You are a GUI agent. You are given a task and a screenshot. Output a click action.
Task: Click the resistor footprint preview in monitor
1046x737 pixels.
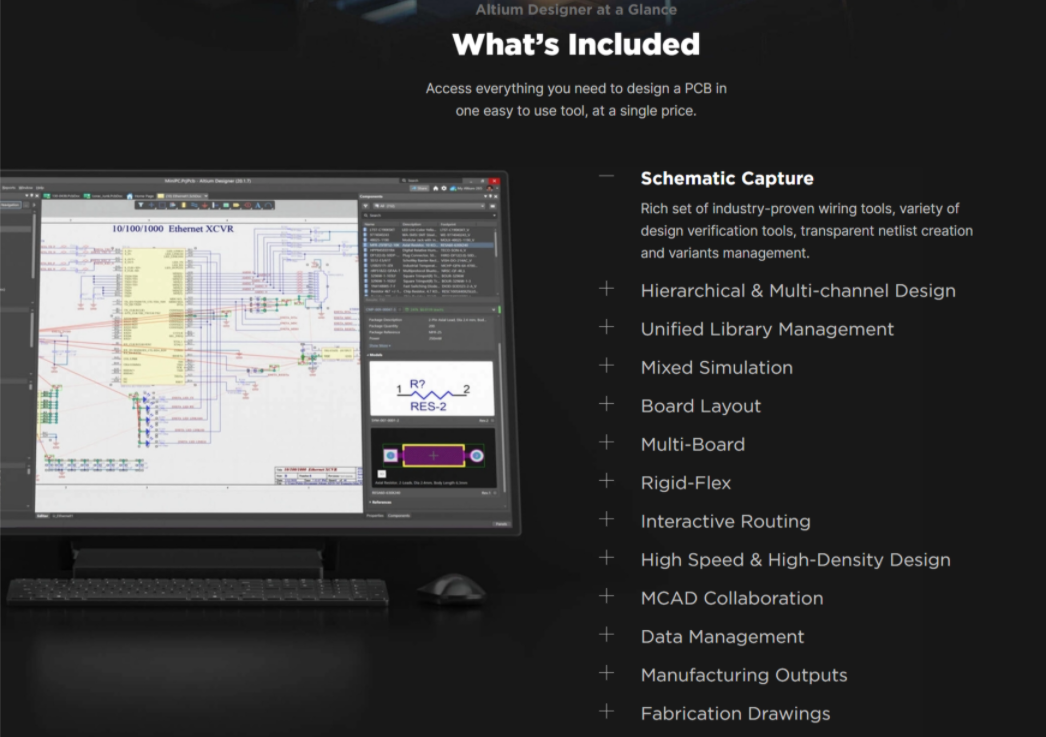pyautogui.click(x=433, y=456)
